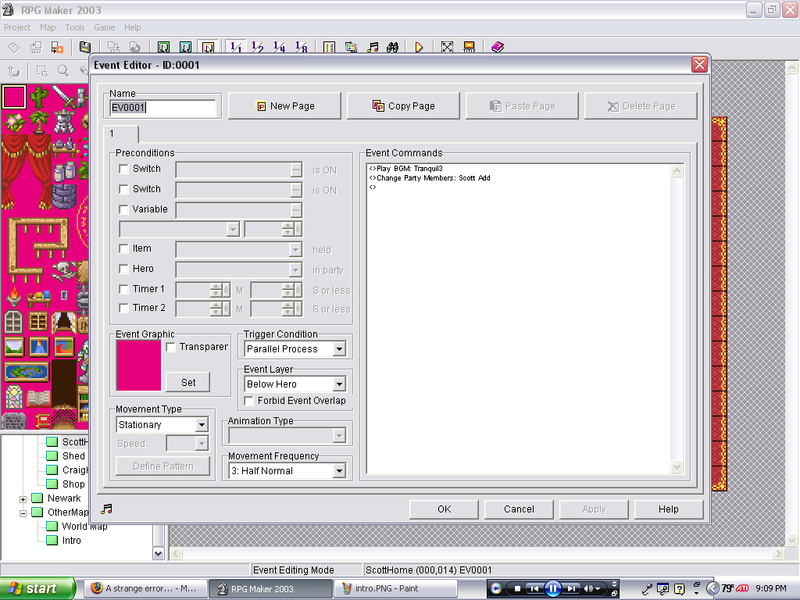This screenshot has height=600, width=800.
Task: Click the show title screen toolbar icon
Action: [x=469, y=47]
